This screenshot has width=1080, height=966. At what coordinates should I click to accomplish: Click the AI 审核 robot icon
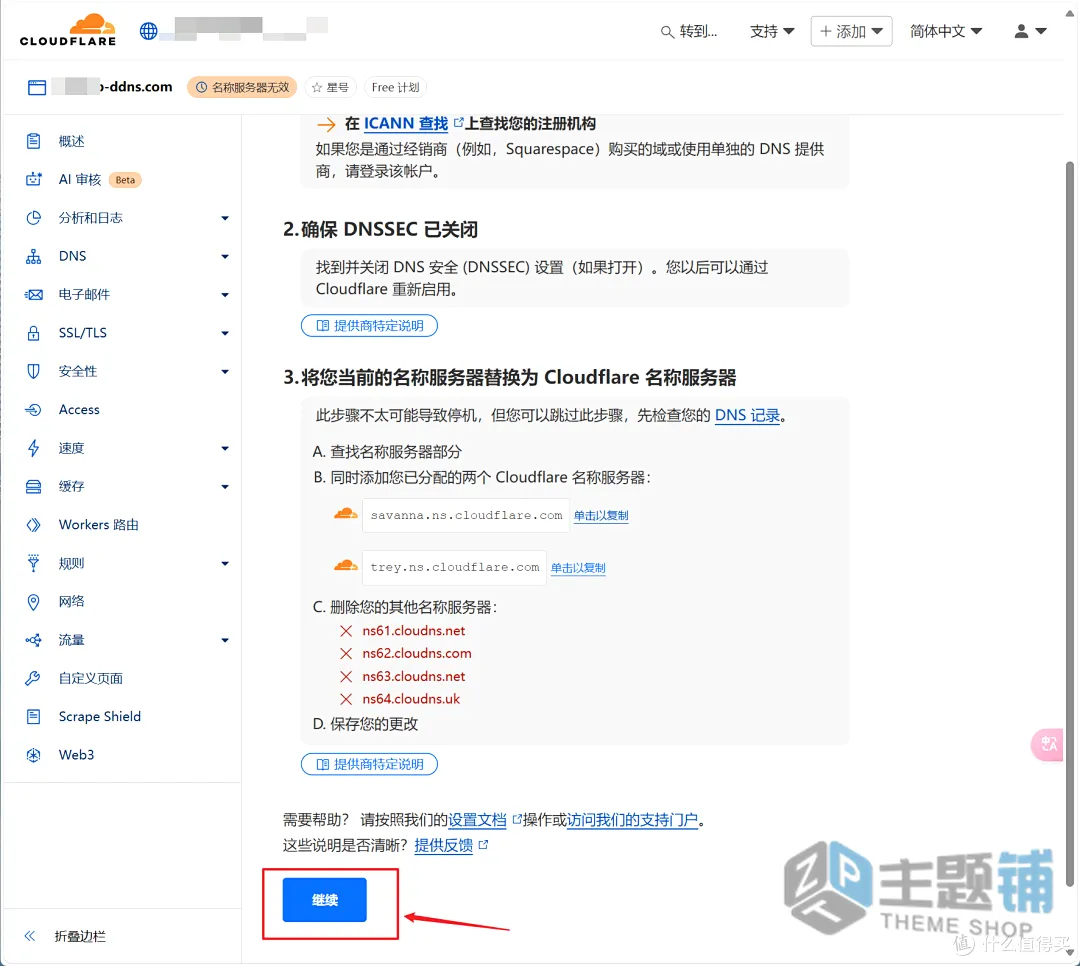tap(33, 180)
